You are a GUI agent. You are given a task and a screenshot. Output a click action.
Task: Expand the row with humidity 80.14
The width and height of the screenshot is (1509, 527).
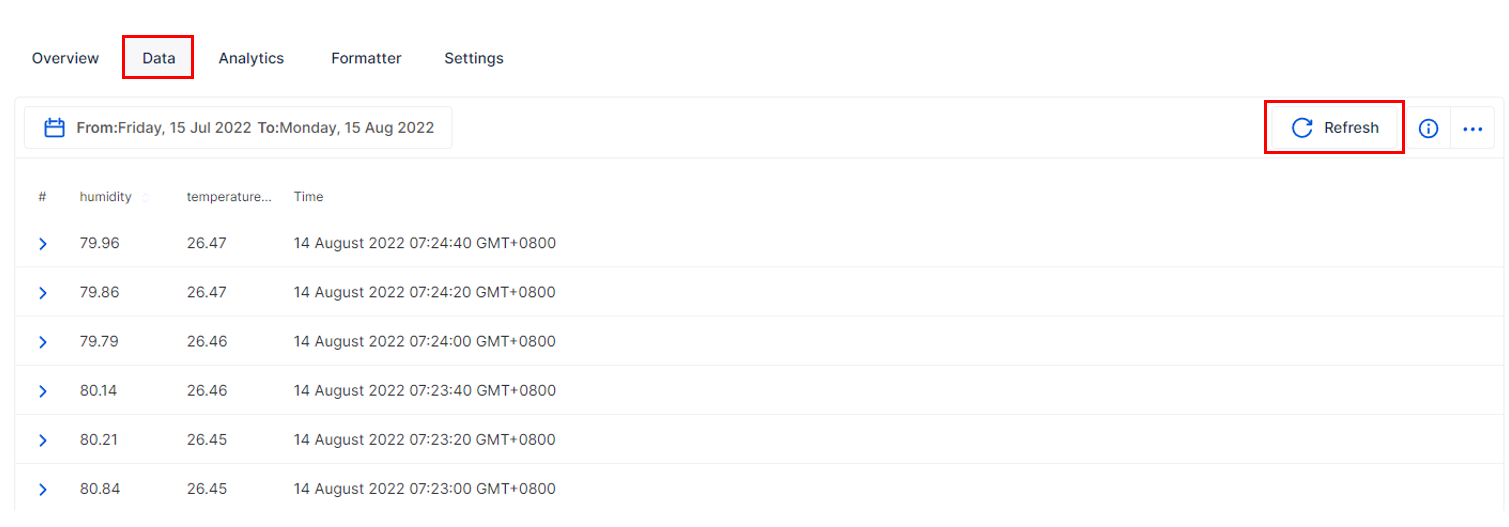[x=43, y=391]
